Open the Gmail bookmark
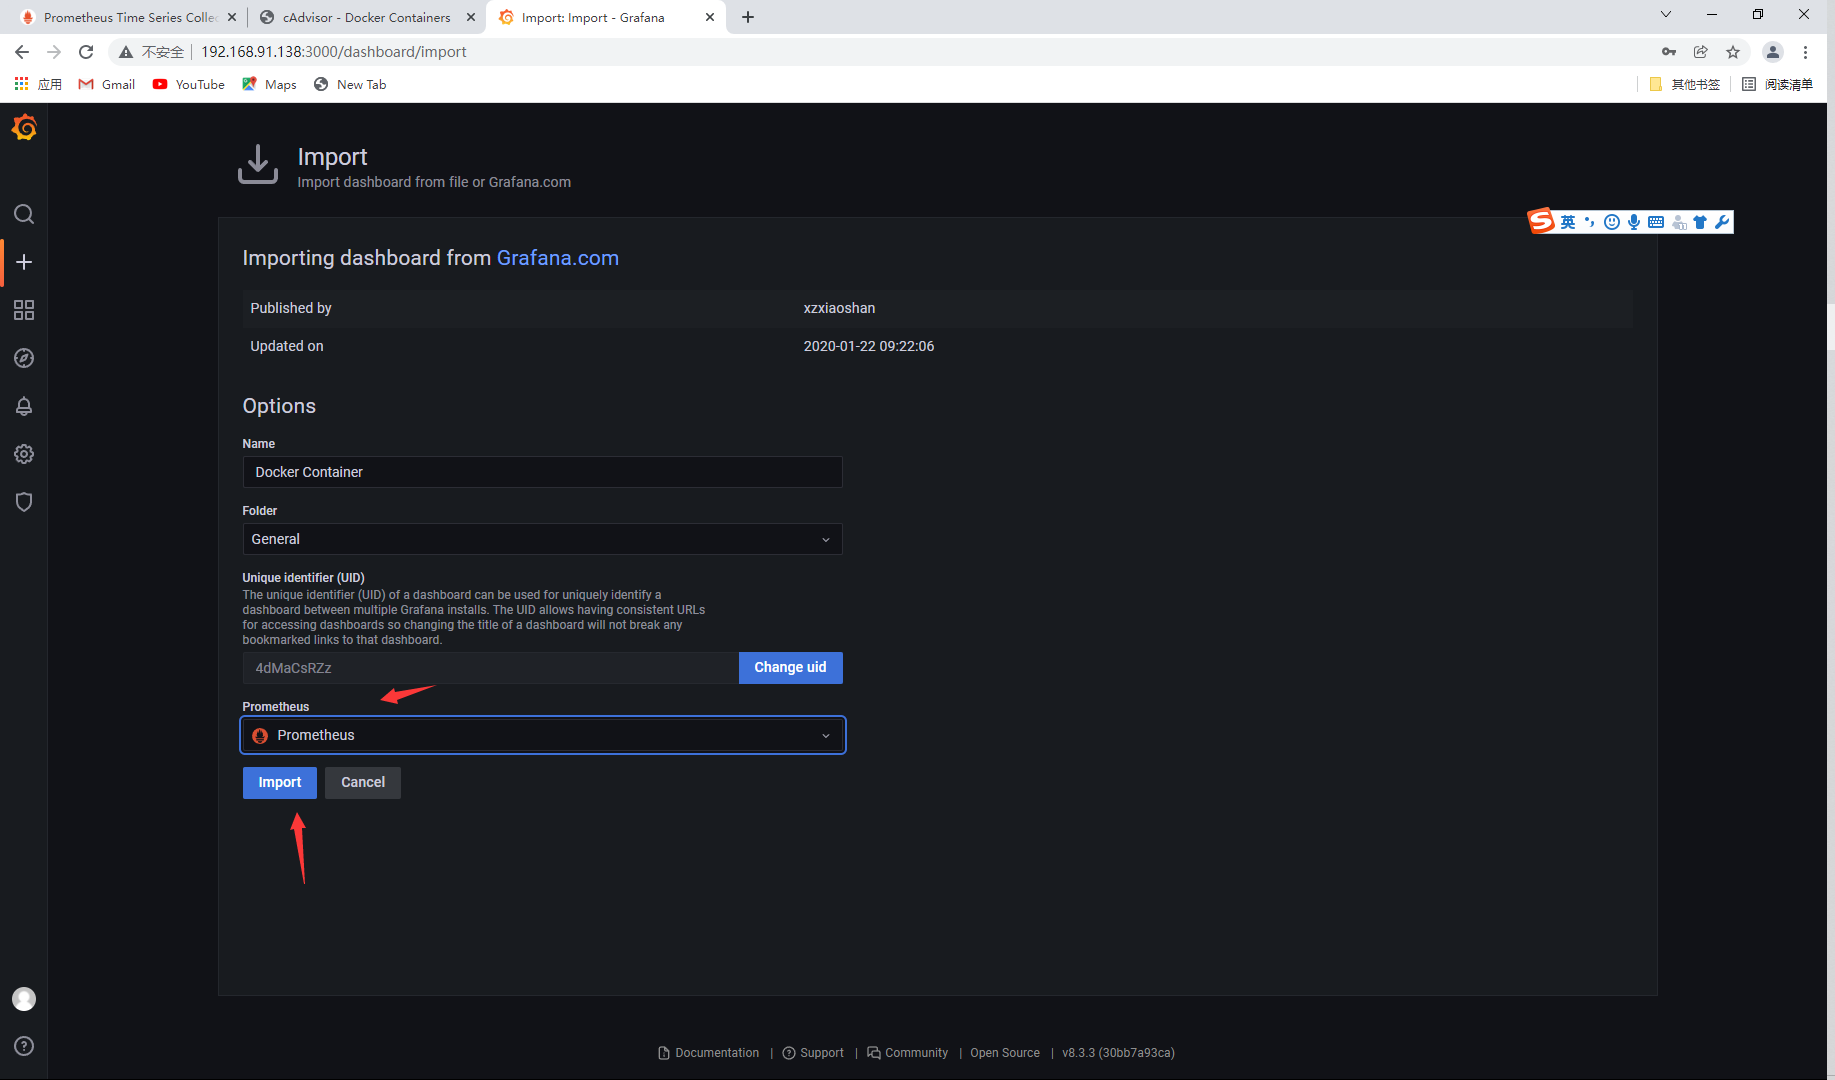The width and height of the screenshot is (1835, 1080). pos(107,84)
